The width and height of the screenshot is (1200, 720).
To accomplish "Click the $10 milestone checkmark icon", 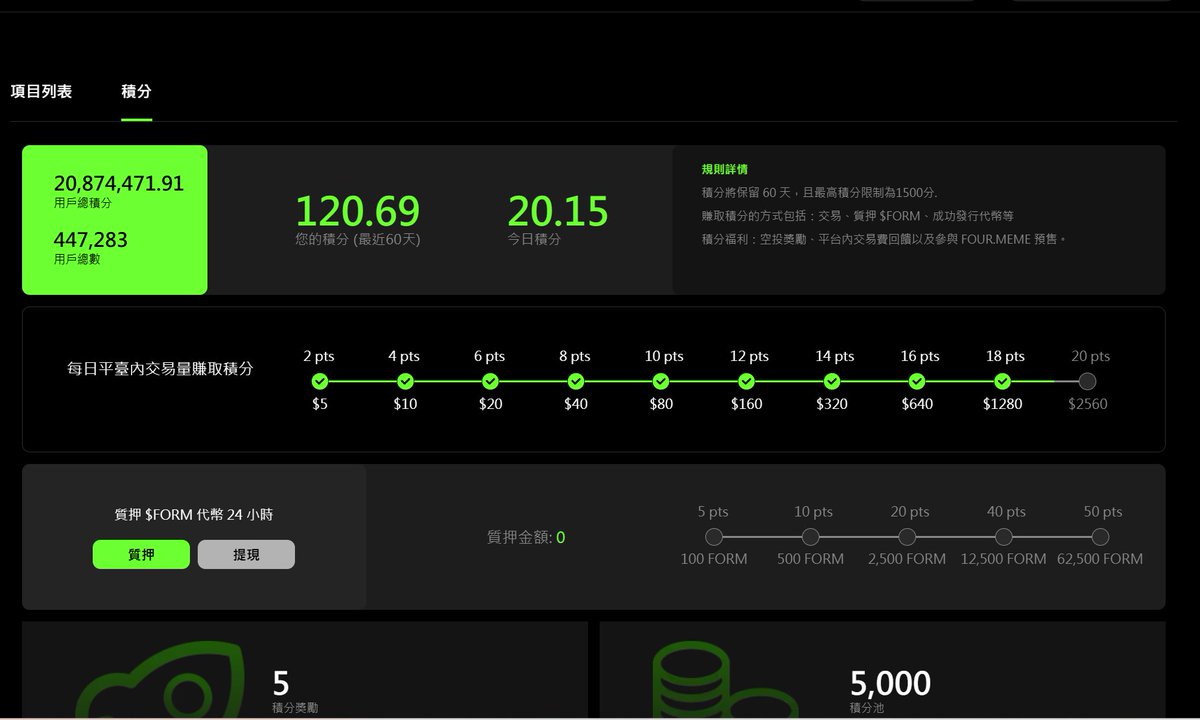I will click(405, 381).
